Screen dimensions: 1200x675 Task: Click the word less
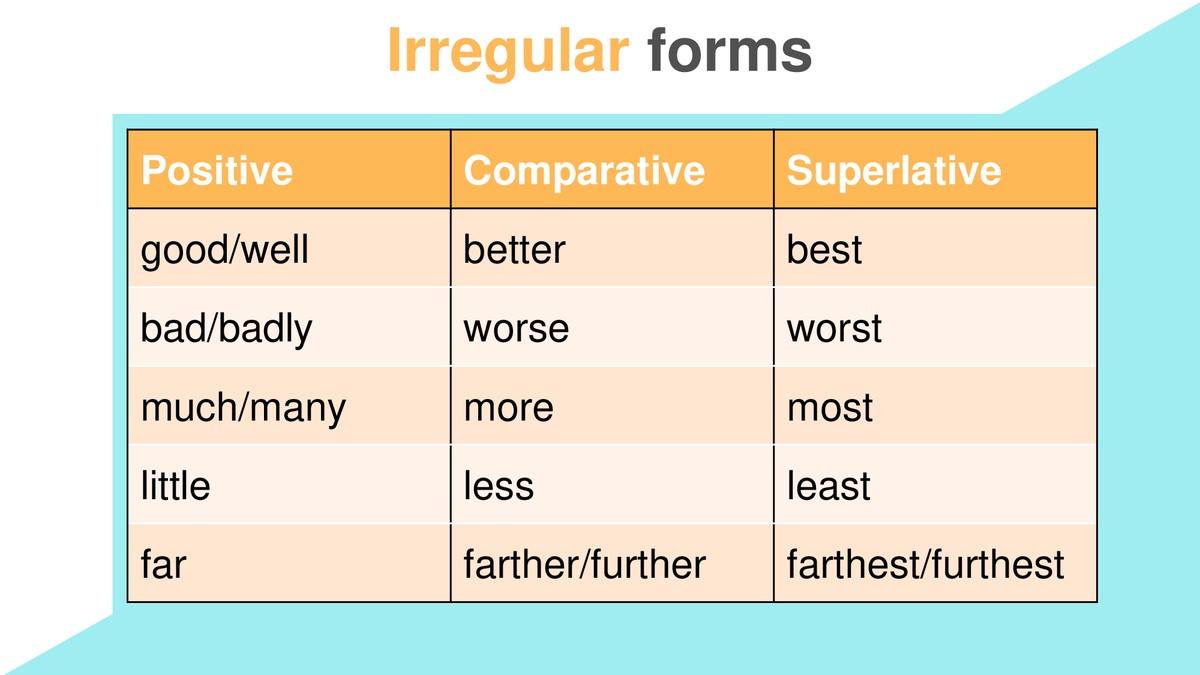point(498,486)
